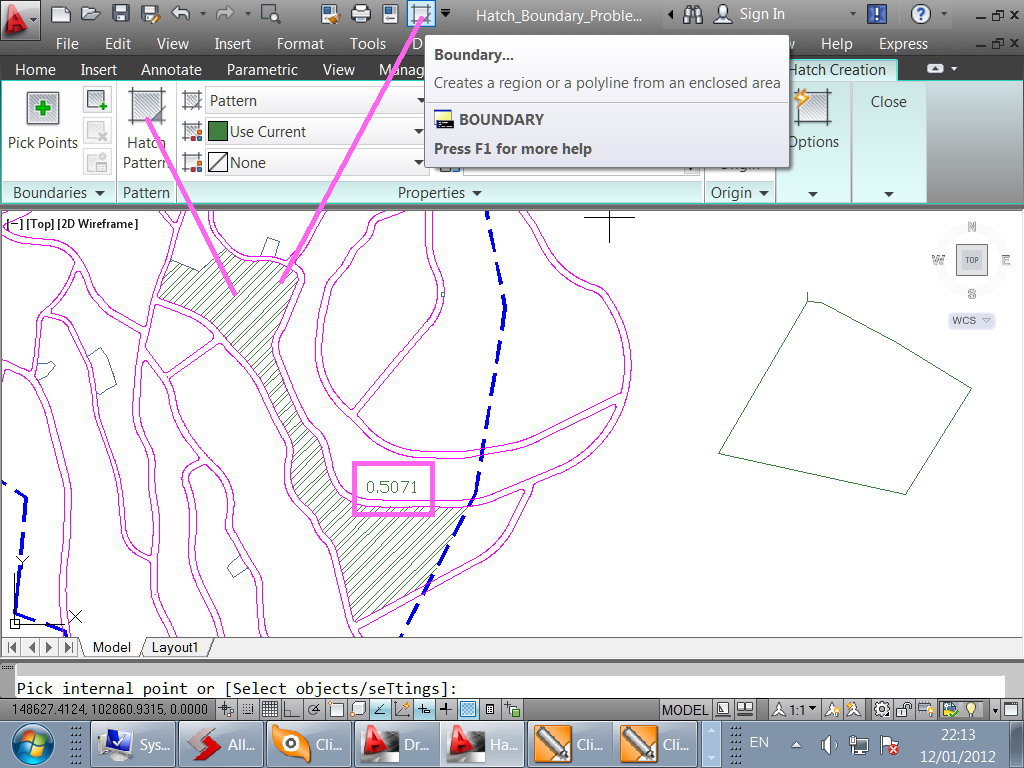Click the Quick View Layouts icon

tap(723, 709)
